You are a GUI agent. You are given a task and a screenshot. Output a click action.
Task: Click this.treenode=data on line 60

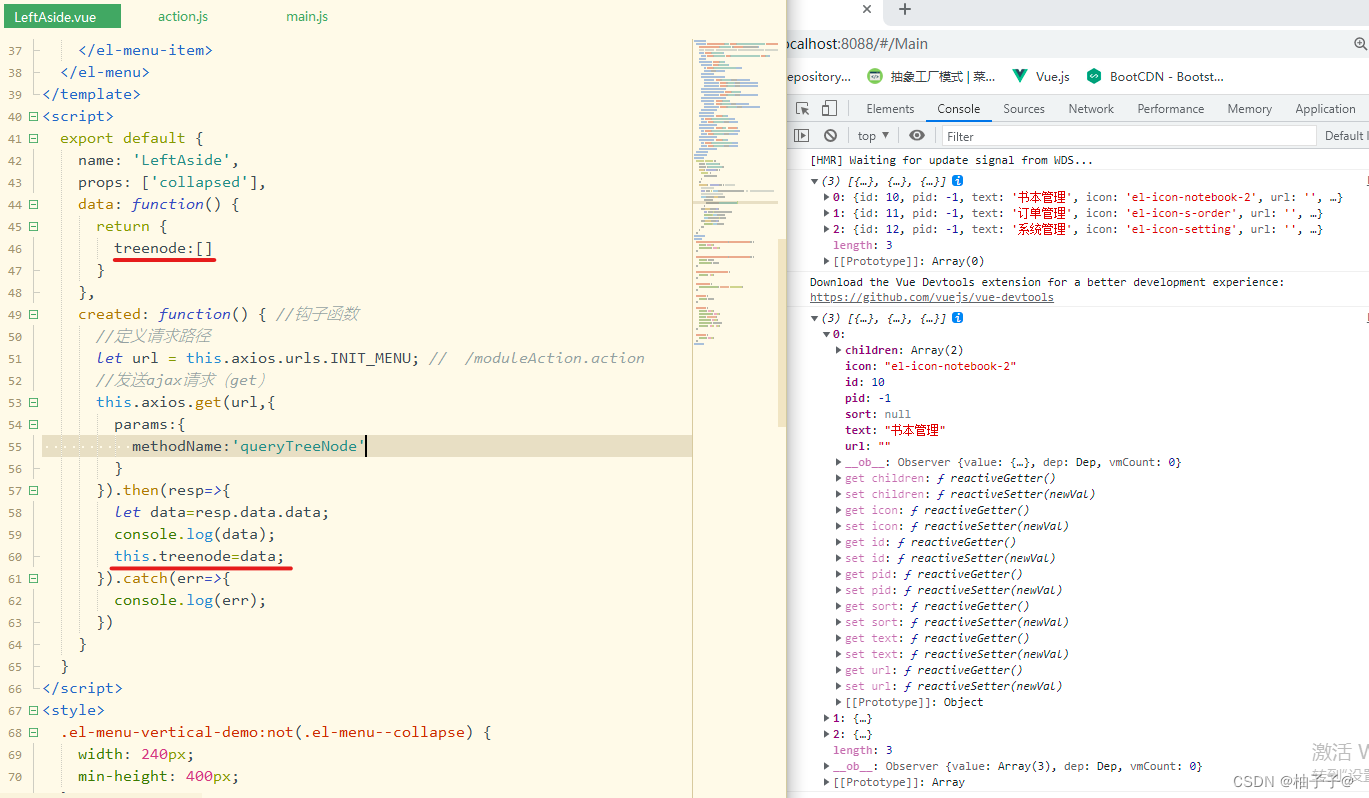(199, 556)
